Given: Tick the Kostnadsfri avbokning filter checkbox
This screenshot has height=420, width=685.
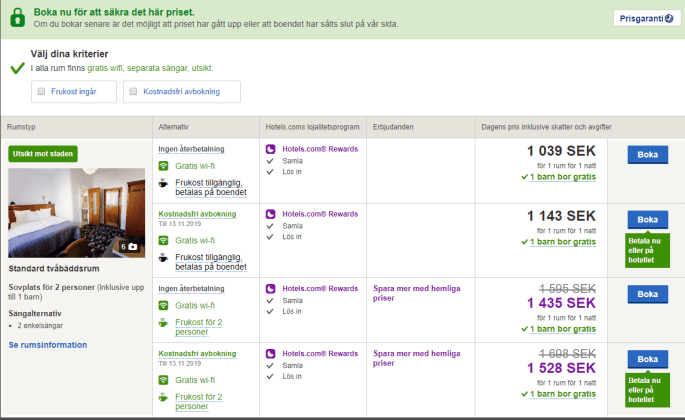Looking at the screenshot, I should [x=134, y=92].
